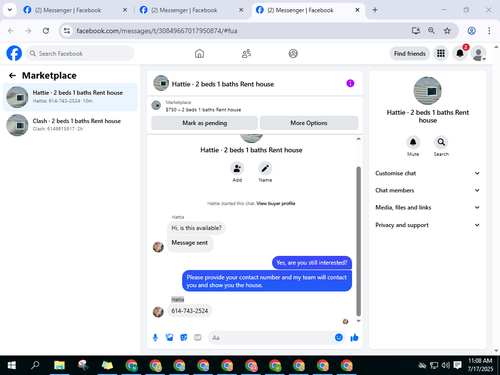Click Hattie's 614-743-2524 message
The height and width of the screenshot is (375, 500).
pos(190,311)
